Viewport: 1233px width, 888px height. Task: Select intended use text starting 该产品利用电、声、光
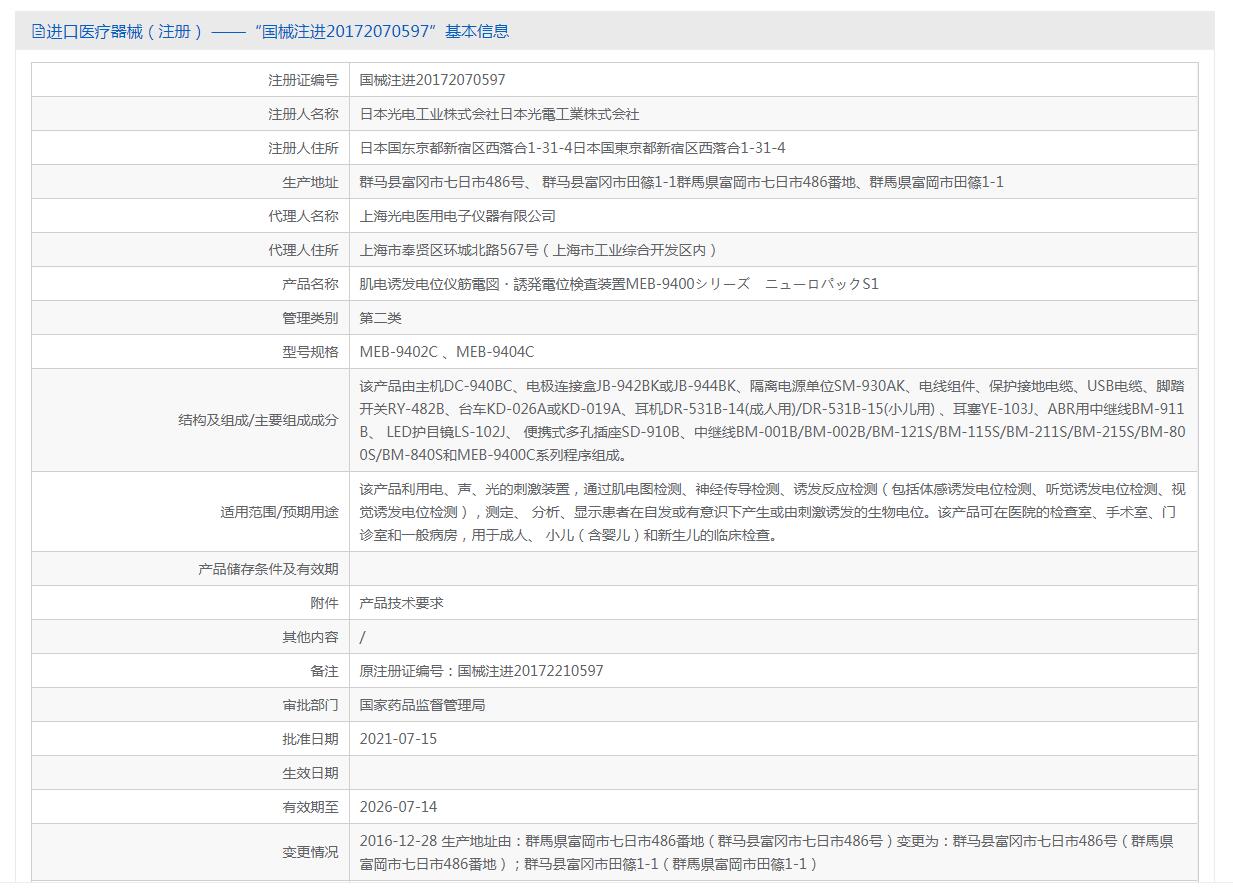click(772, 512)
